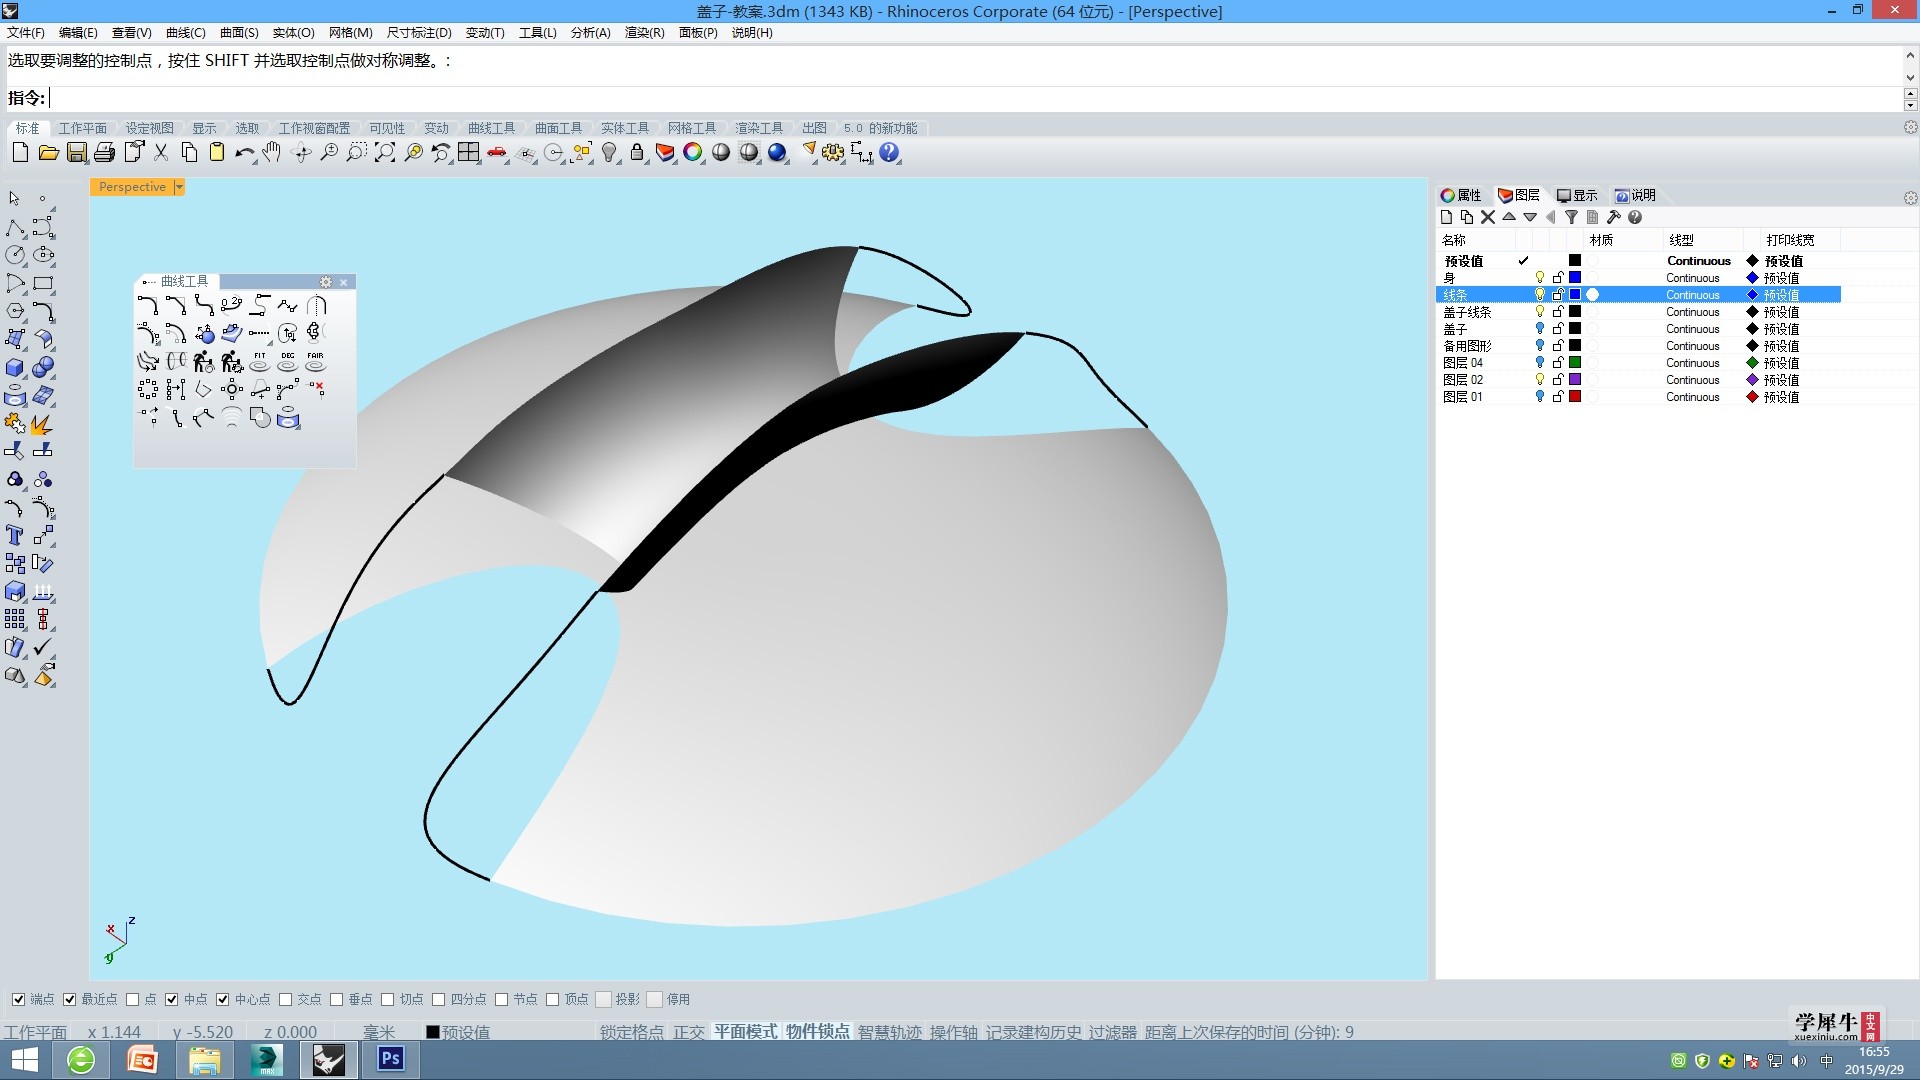Click the Open file folder icon
Image resolution: width=1920 pixels, height=1080 pixels.
pos(48,153)
